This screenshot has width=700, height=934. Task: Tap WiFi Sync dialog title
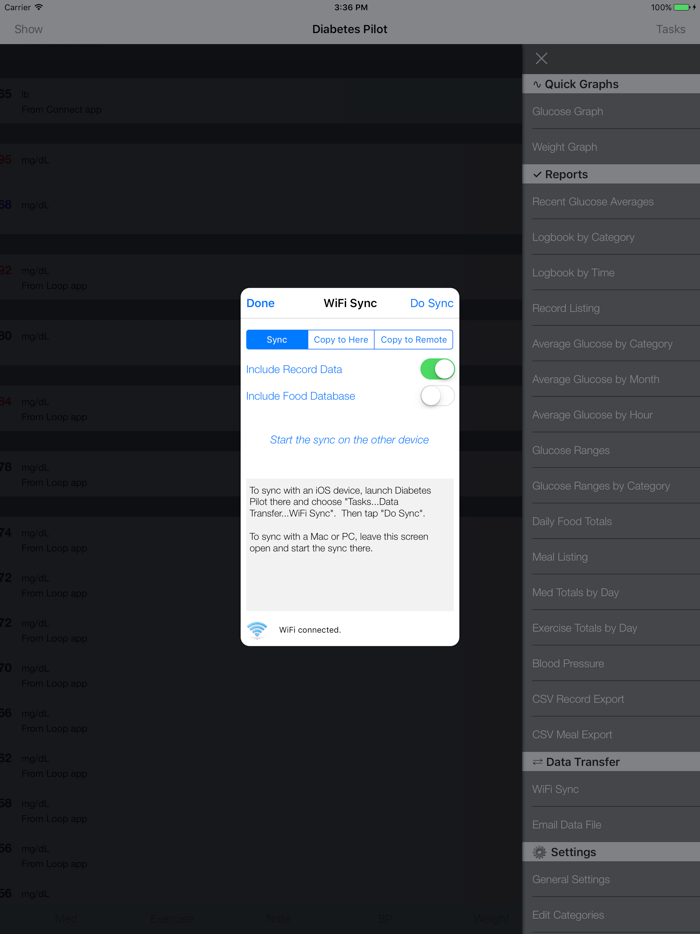(x=350, y=303)
